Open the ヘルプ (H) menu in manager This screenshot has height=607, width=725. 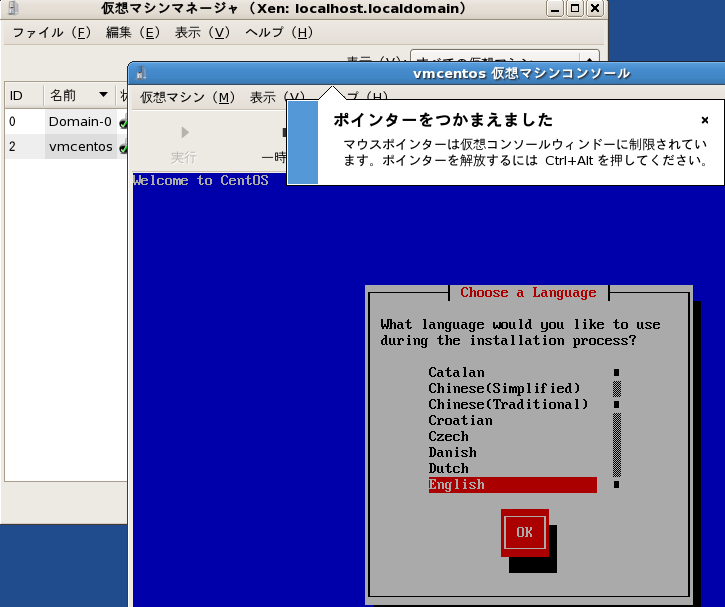(x=279, y=33)
